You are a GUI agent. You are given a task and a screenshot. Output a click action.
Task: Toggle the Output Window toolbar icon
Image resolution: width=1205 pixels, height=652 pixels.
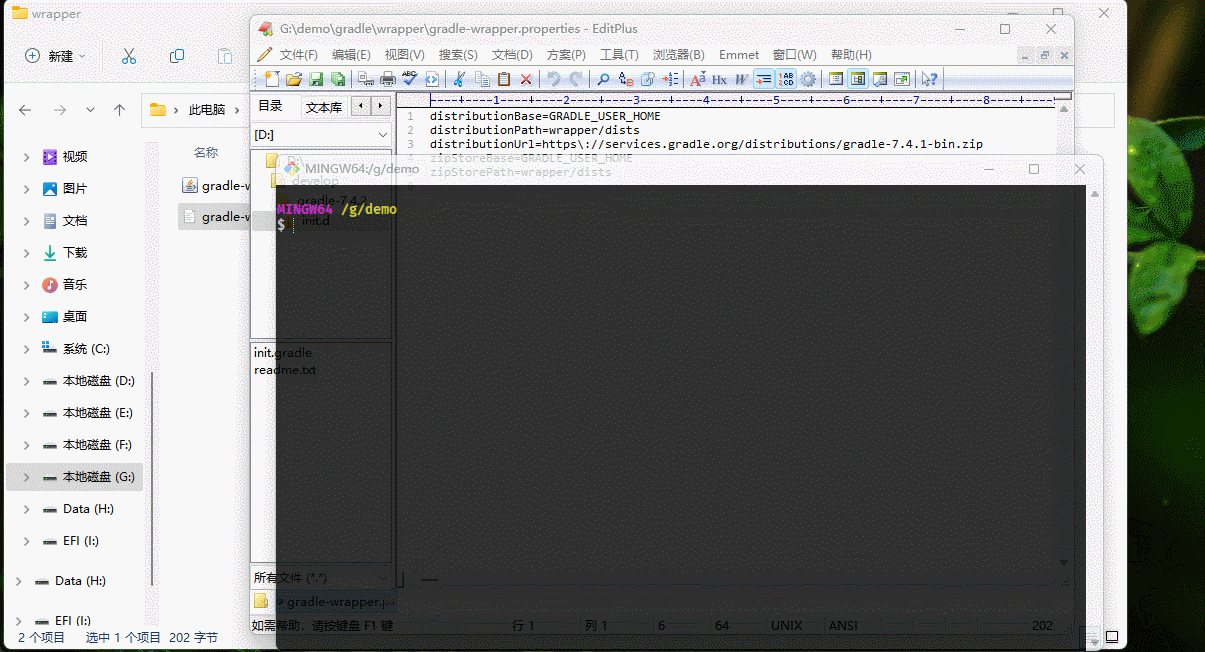[x=879, y=79]
